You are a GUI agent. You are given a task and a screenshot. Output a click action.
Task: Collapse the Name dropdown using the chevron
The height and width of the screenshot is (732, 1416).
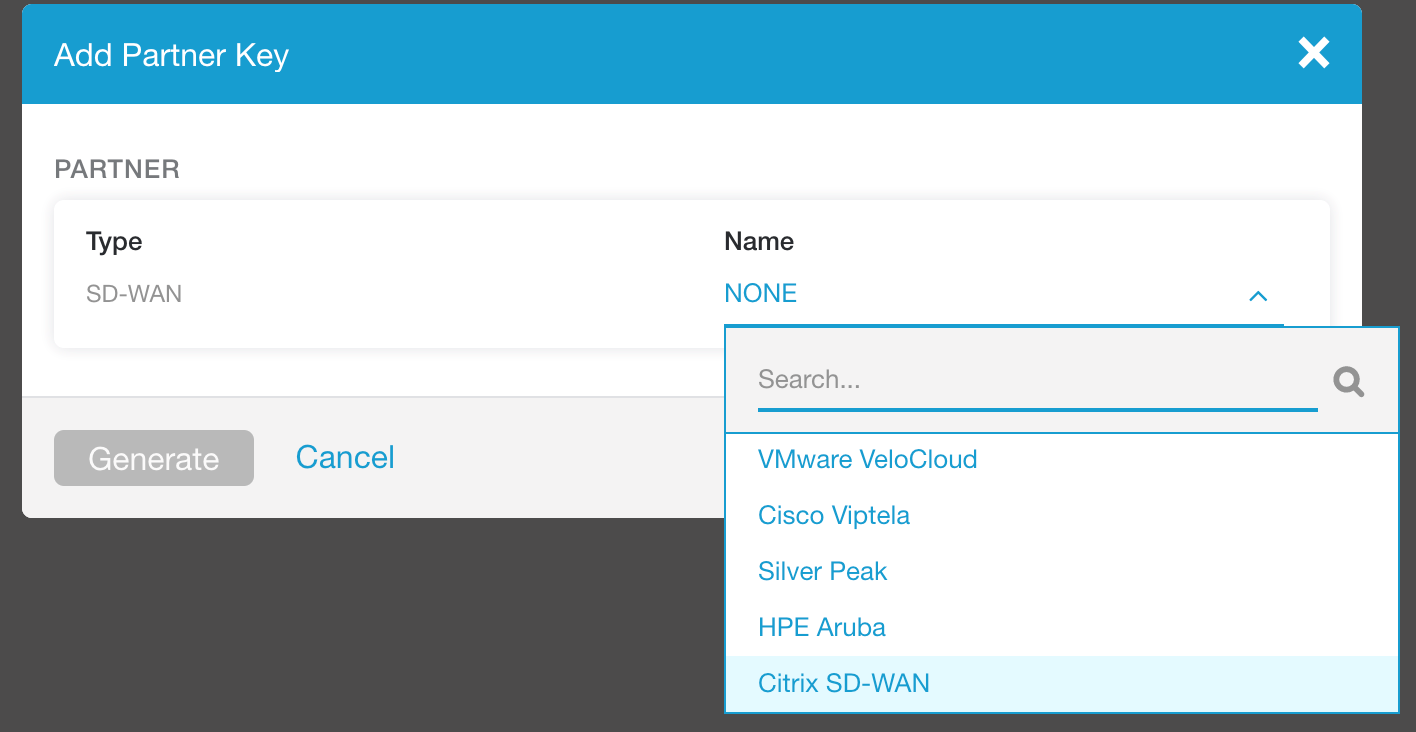1258,296
